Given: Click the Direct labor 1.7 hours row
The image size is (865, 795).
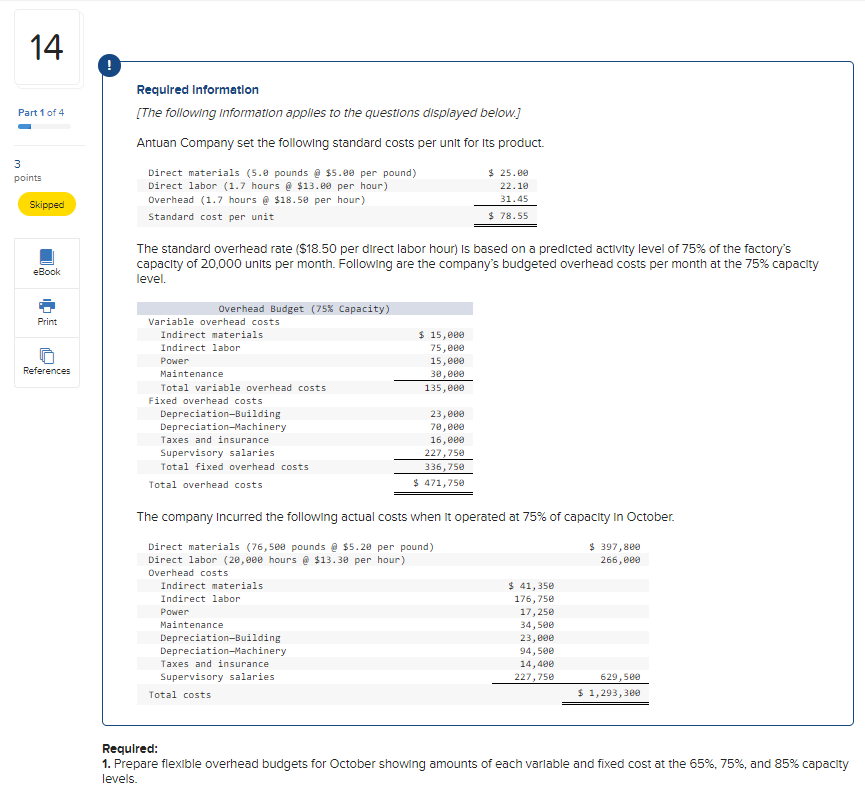Looking at the screenshot, I should pyautogui.click(x=337, y=186).
